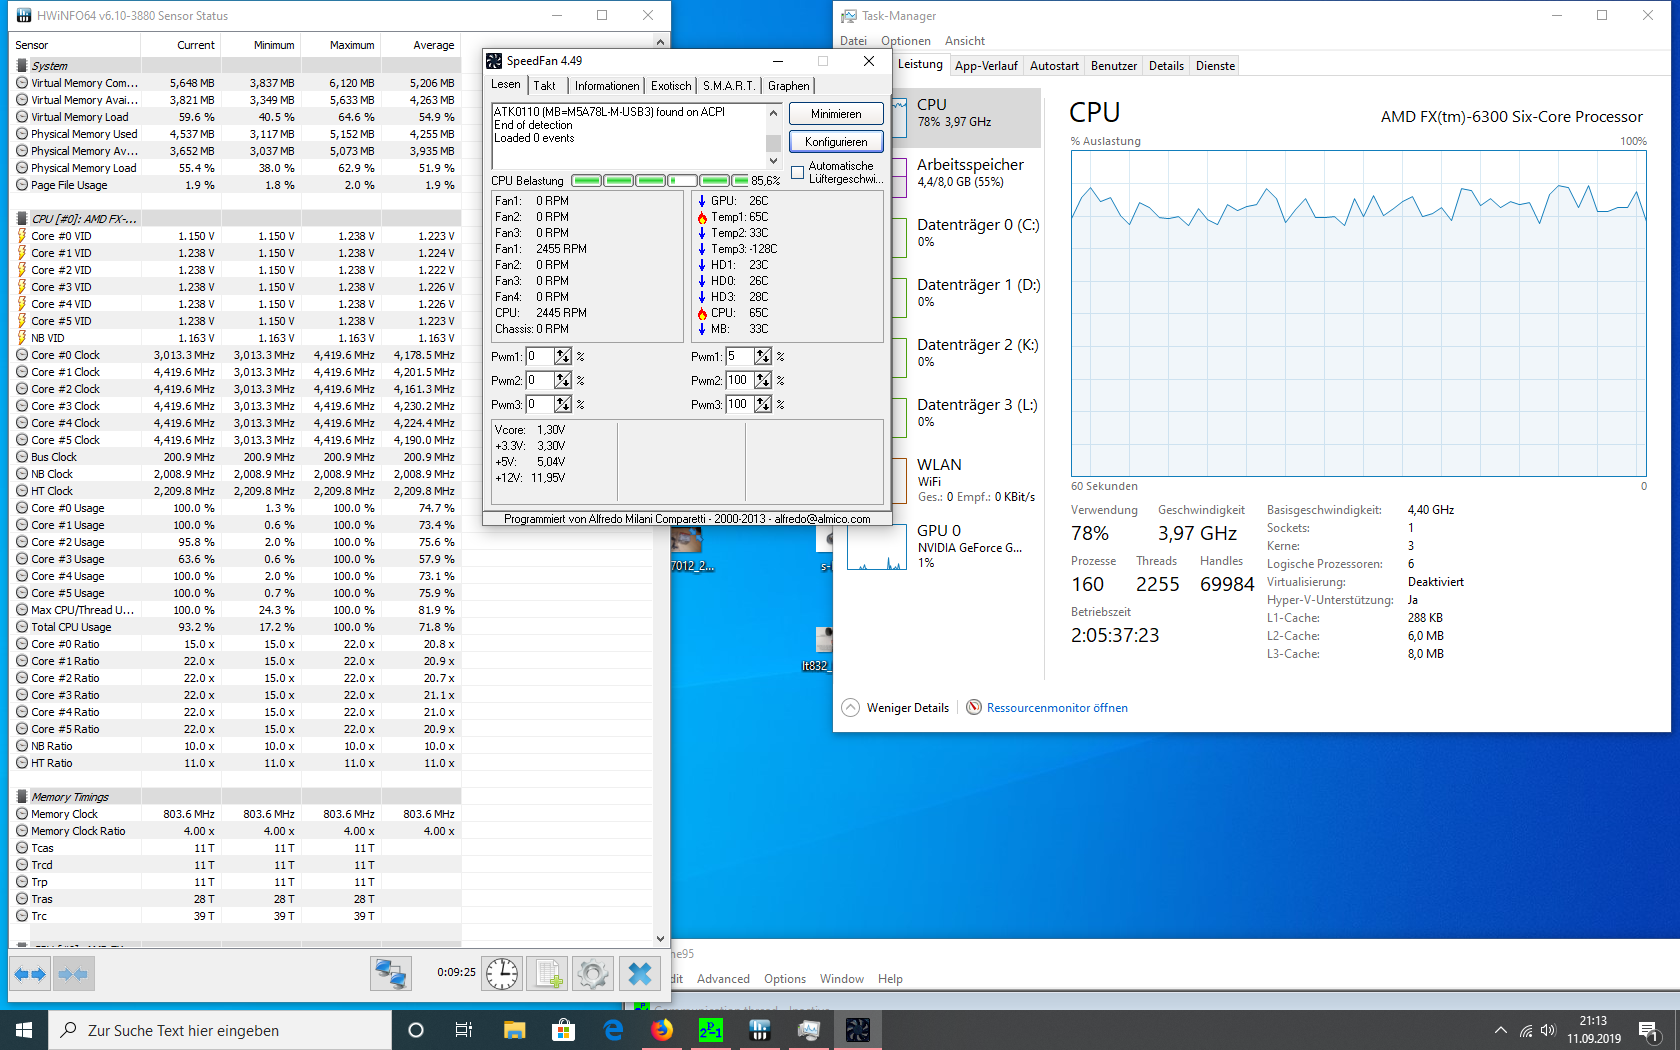This screenshot has width=1680, height=1050.
Task: Click the Wi-Fi network tray icon
Action: (x=1526, y=1030)
